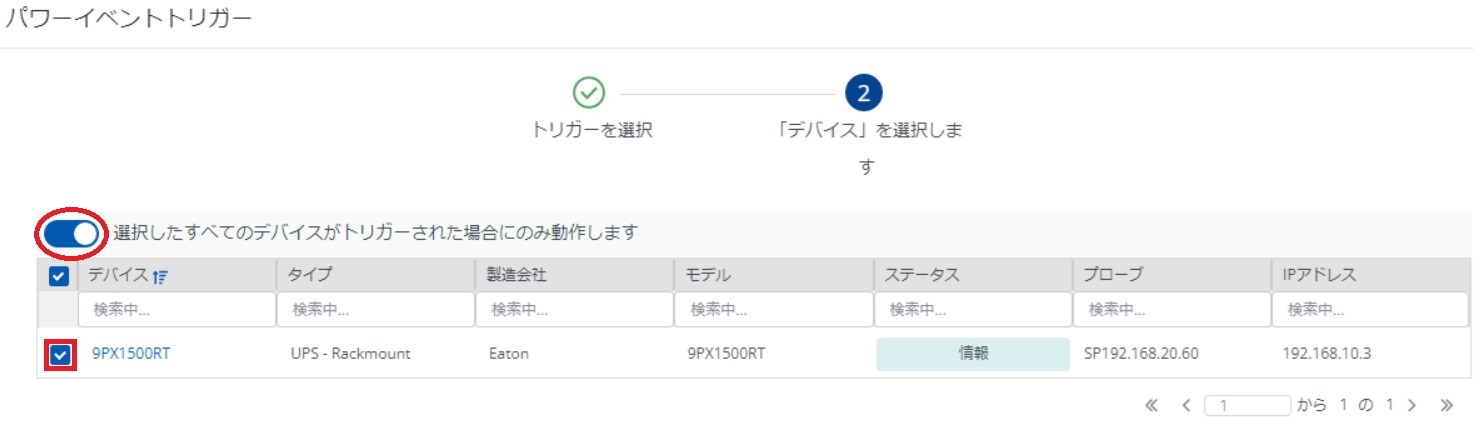
Task: Toggle the all-devices-triggered switch off
Action: coord(72,233)
